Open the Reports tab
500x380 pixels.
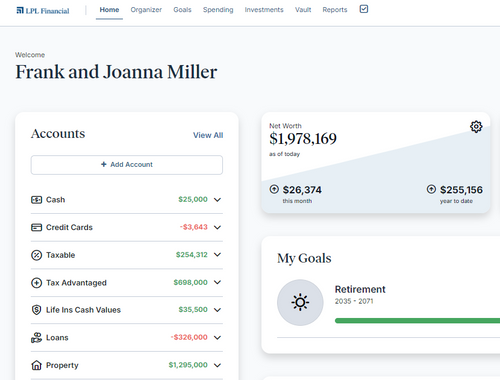click(335, 10)
